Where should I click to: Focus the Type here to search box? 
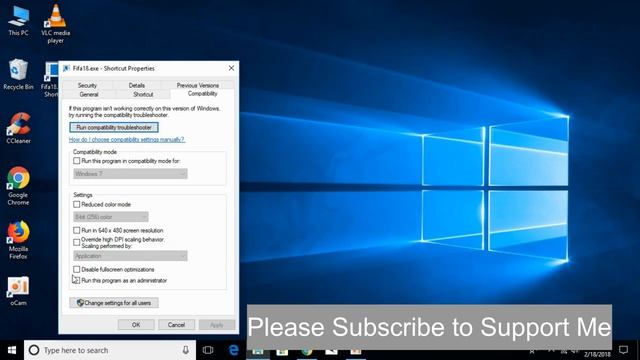coord(110,350)
